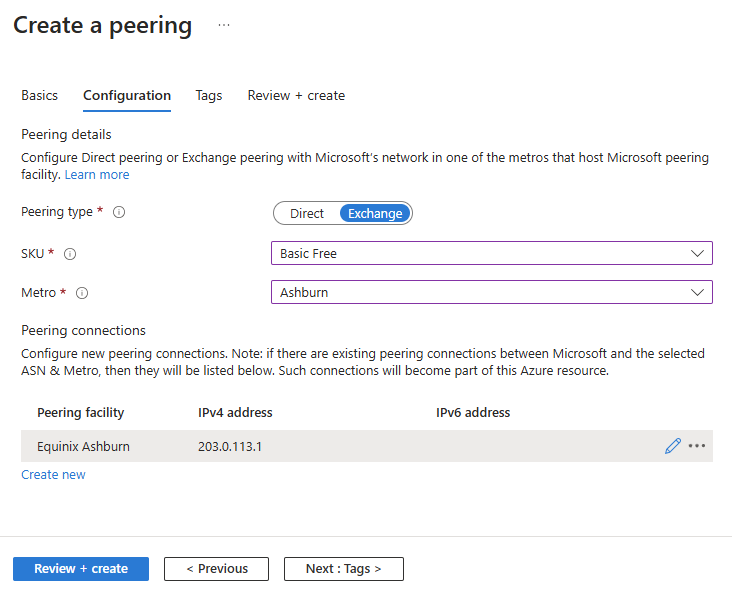Click the Create new link
This screenshot has width=732, height=597.
coord(53,475)
